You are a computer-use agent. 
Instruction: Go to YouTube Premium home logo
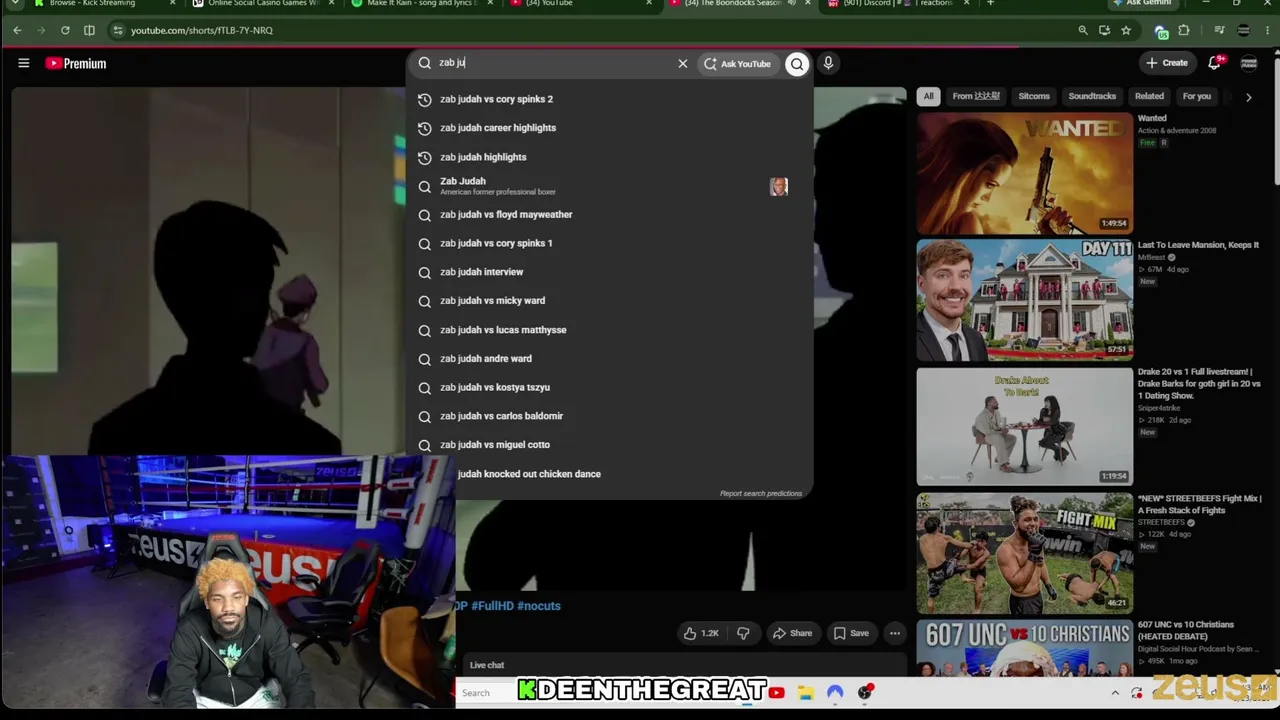pyautogui.click(x=75, y=63)
